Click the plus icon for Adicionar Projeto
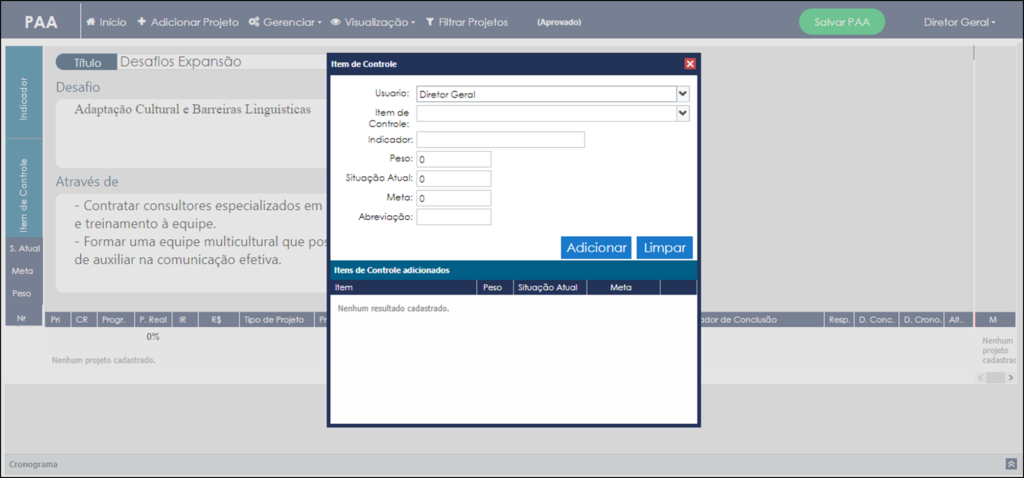Screen dimensions: 1024x478 click(x=142, y=22)
